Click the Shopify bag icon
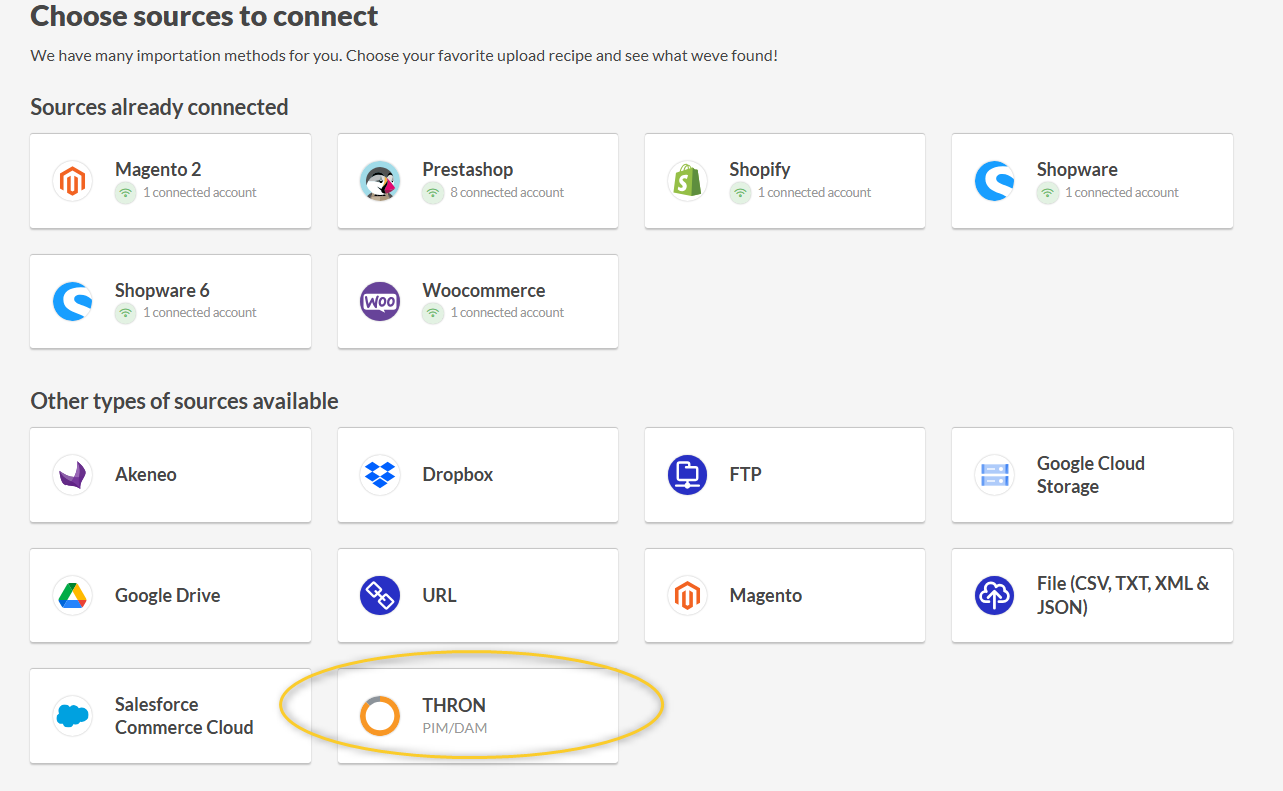This screenshot has height=791, width=1283. click(687, 181)
